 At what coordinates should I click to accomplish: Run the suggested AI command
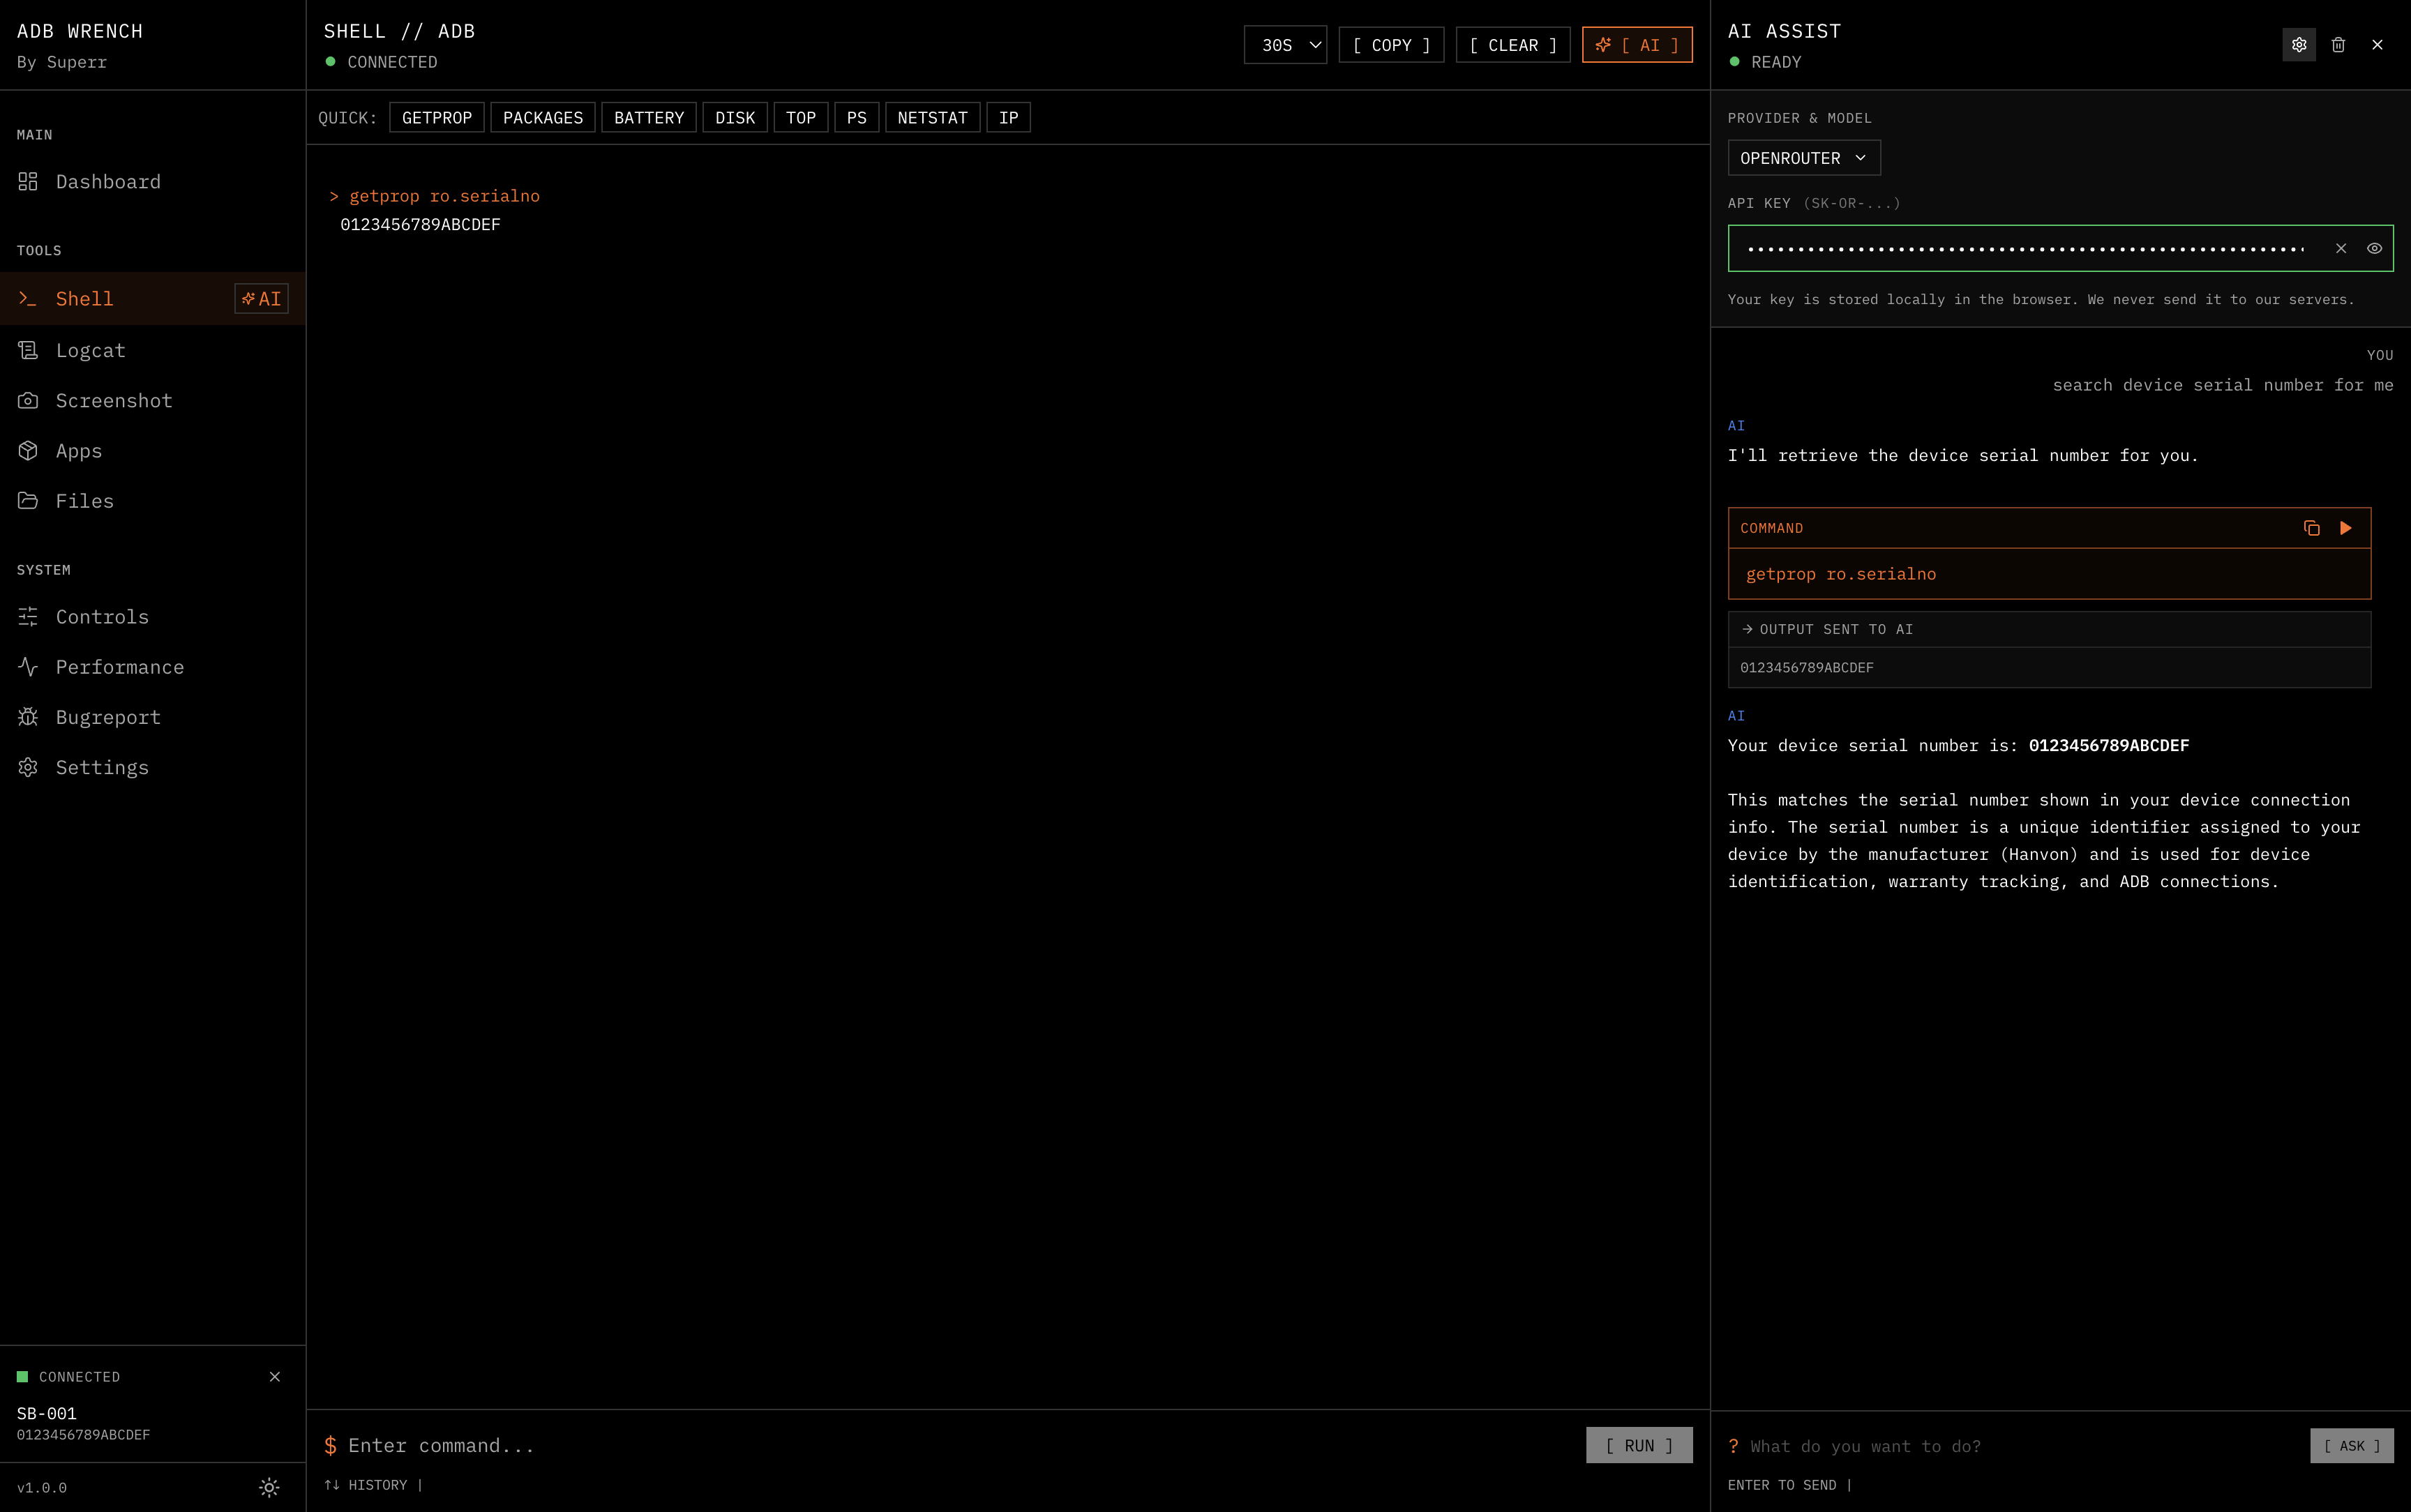(2346, 528)
